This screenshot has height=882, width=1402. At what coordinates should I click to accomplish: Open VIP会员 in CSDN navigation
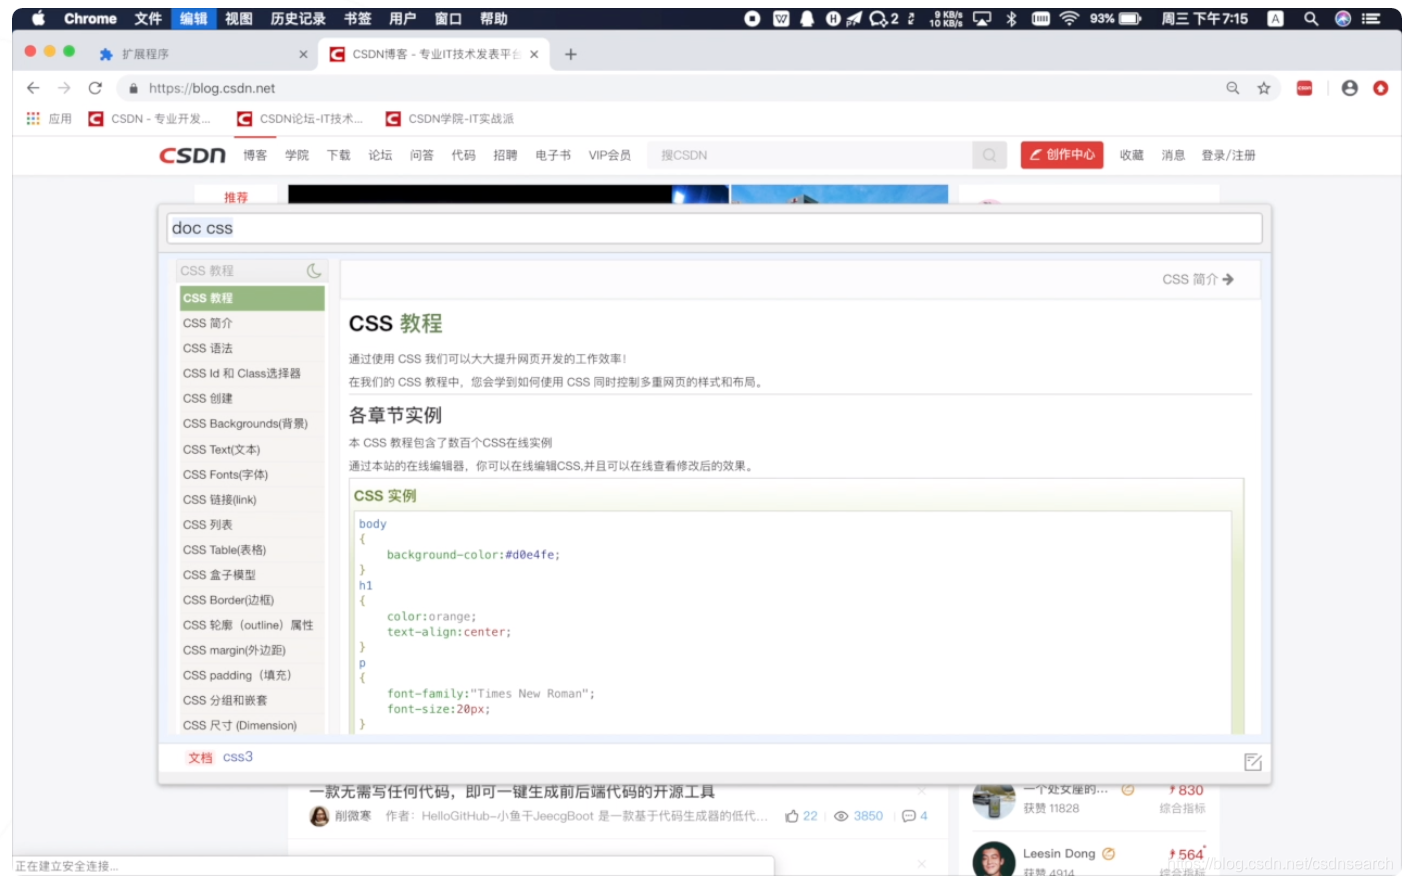click(x=610, y=155)
